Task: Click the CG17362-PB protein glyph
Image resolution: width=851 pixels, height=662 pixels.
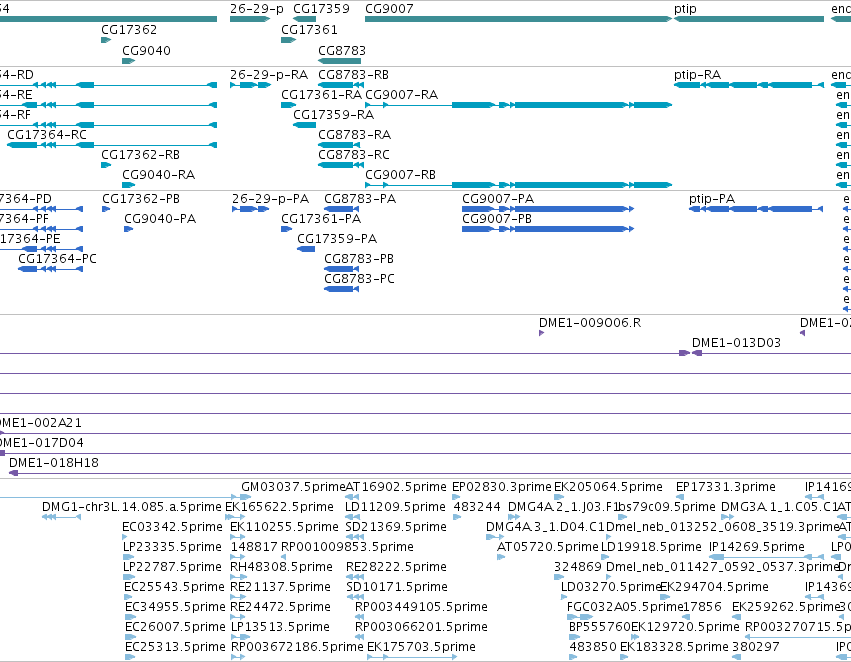Action: click(106, 208)
